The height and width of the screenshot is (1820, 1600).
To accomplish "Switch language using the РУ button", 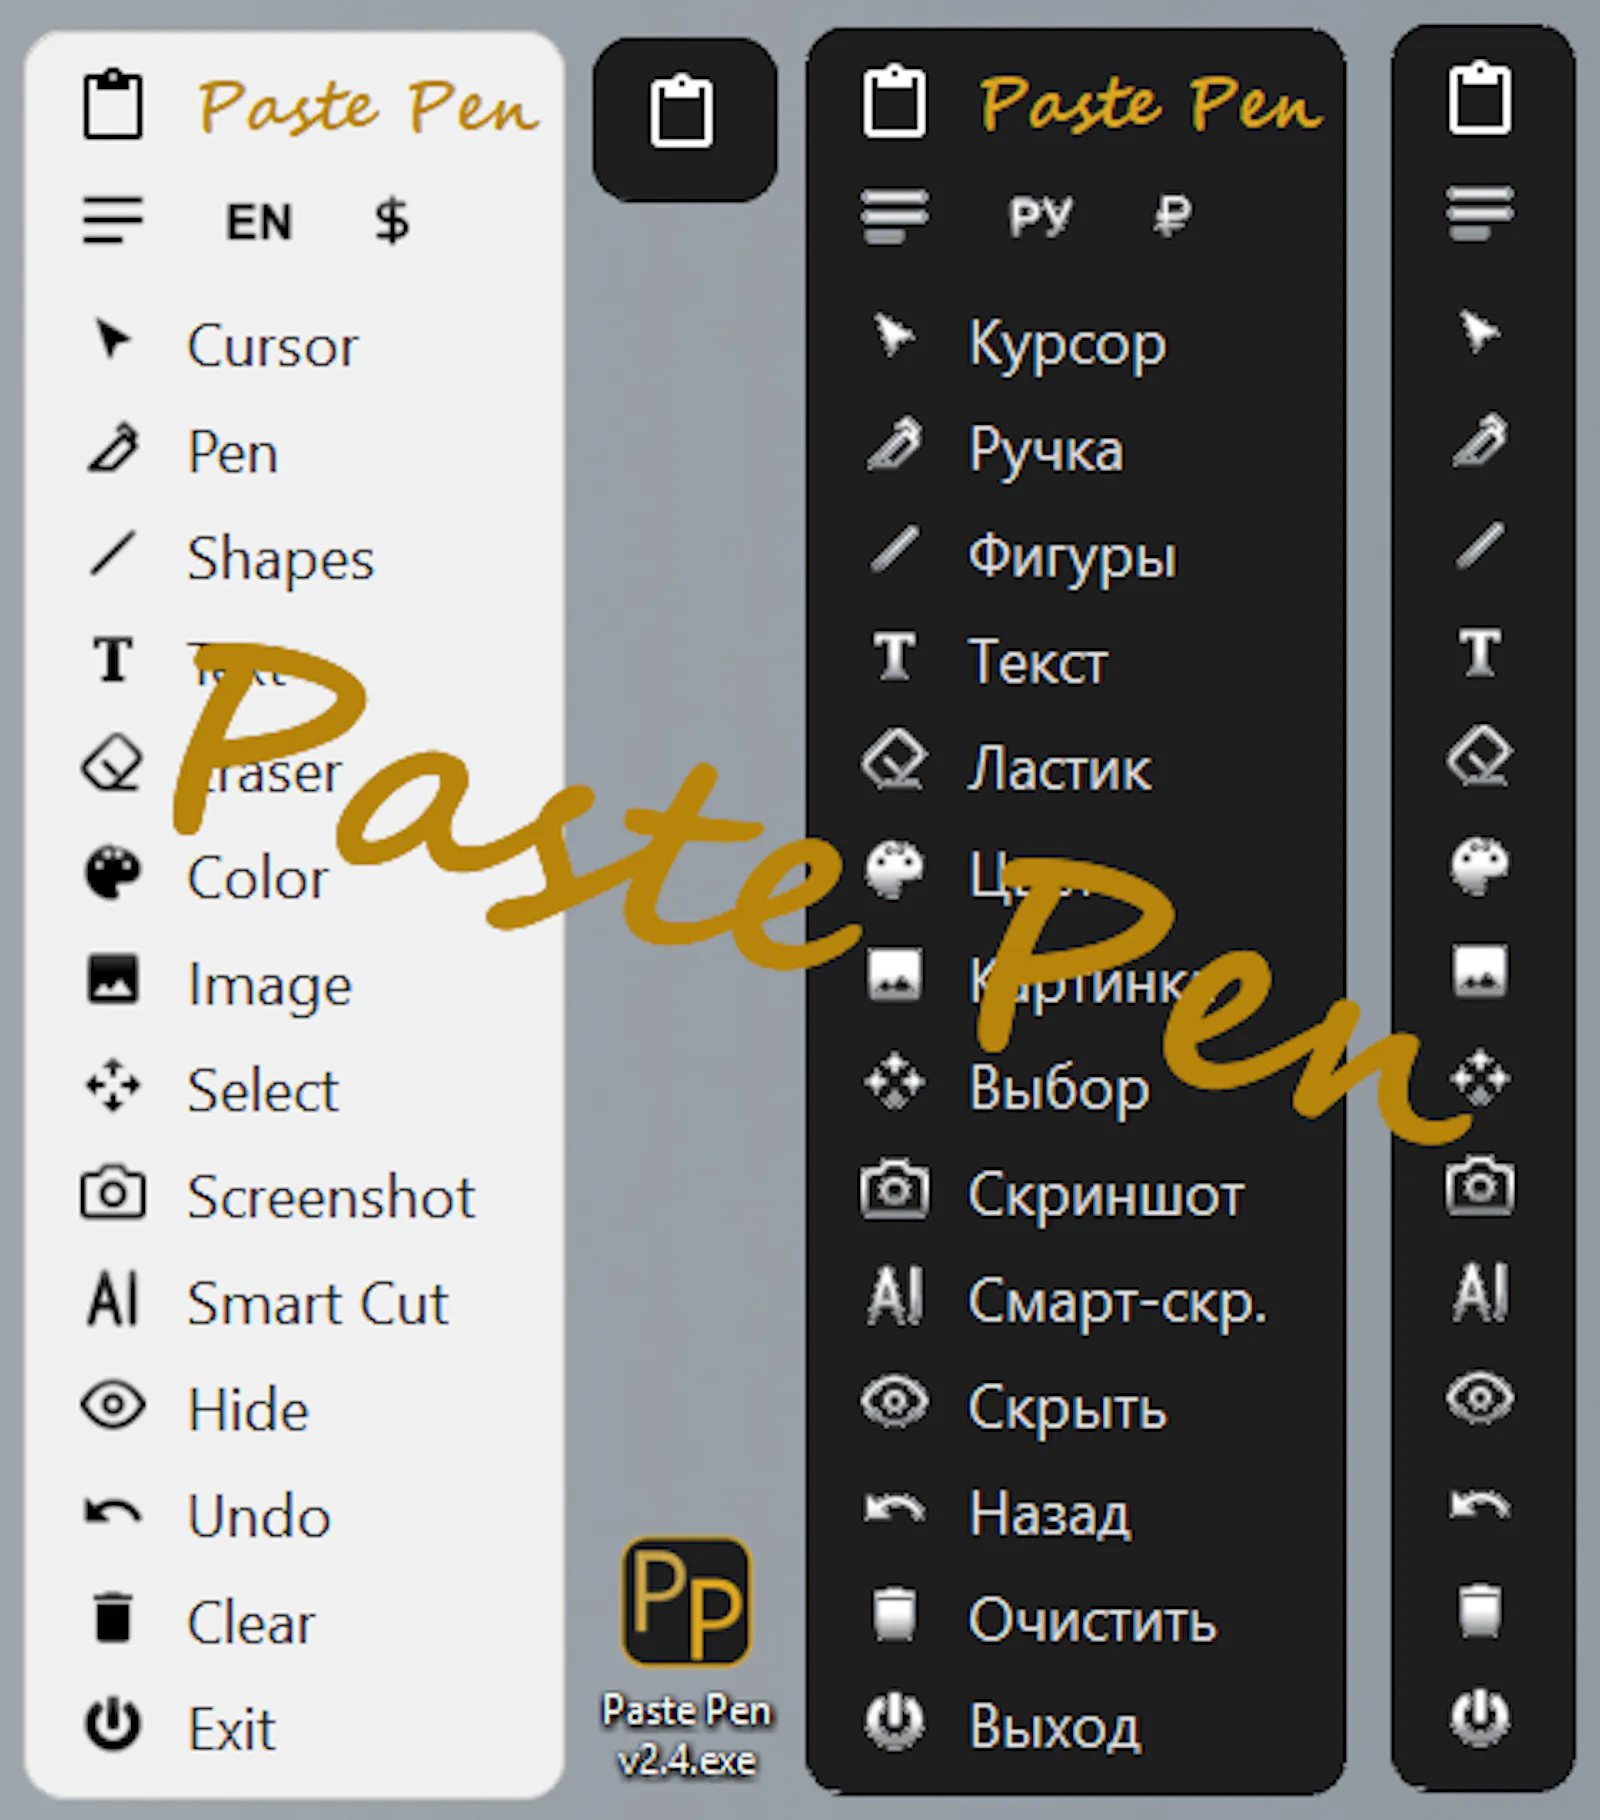I will coord(1040,216).
